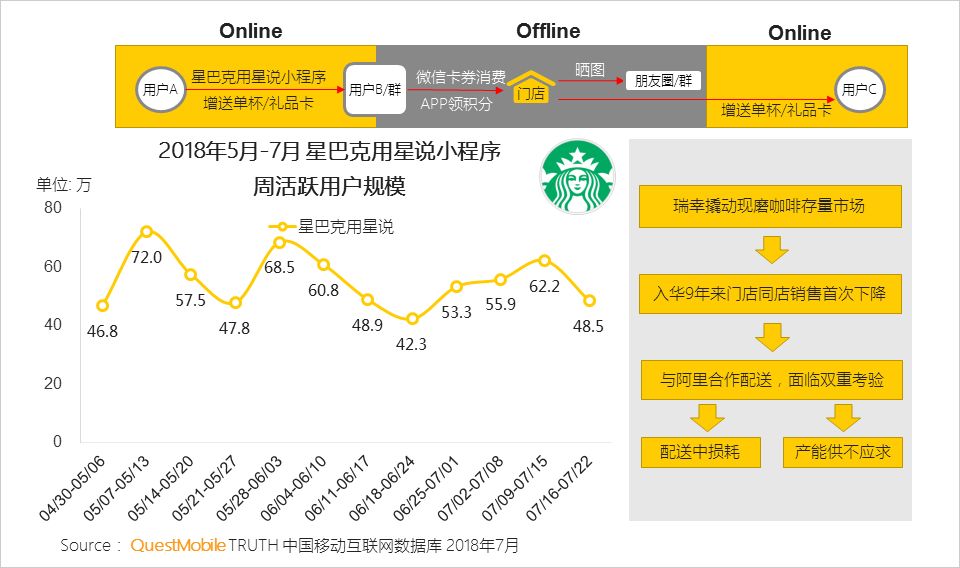The height and width of the screenshot is (568, 960).
Task: Click the 晒图 text
Action: click(590, 70)
